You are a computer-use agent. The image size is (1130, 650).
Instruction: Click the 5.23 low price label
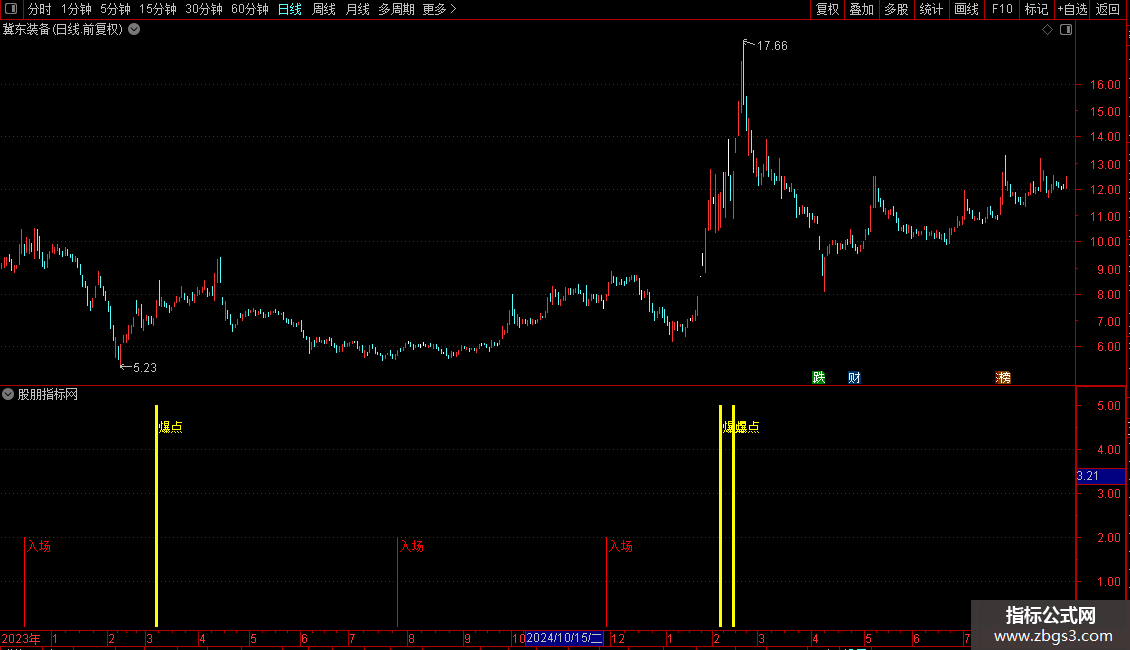pyautogui.click(x=145, y=368)
